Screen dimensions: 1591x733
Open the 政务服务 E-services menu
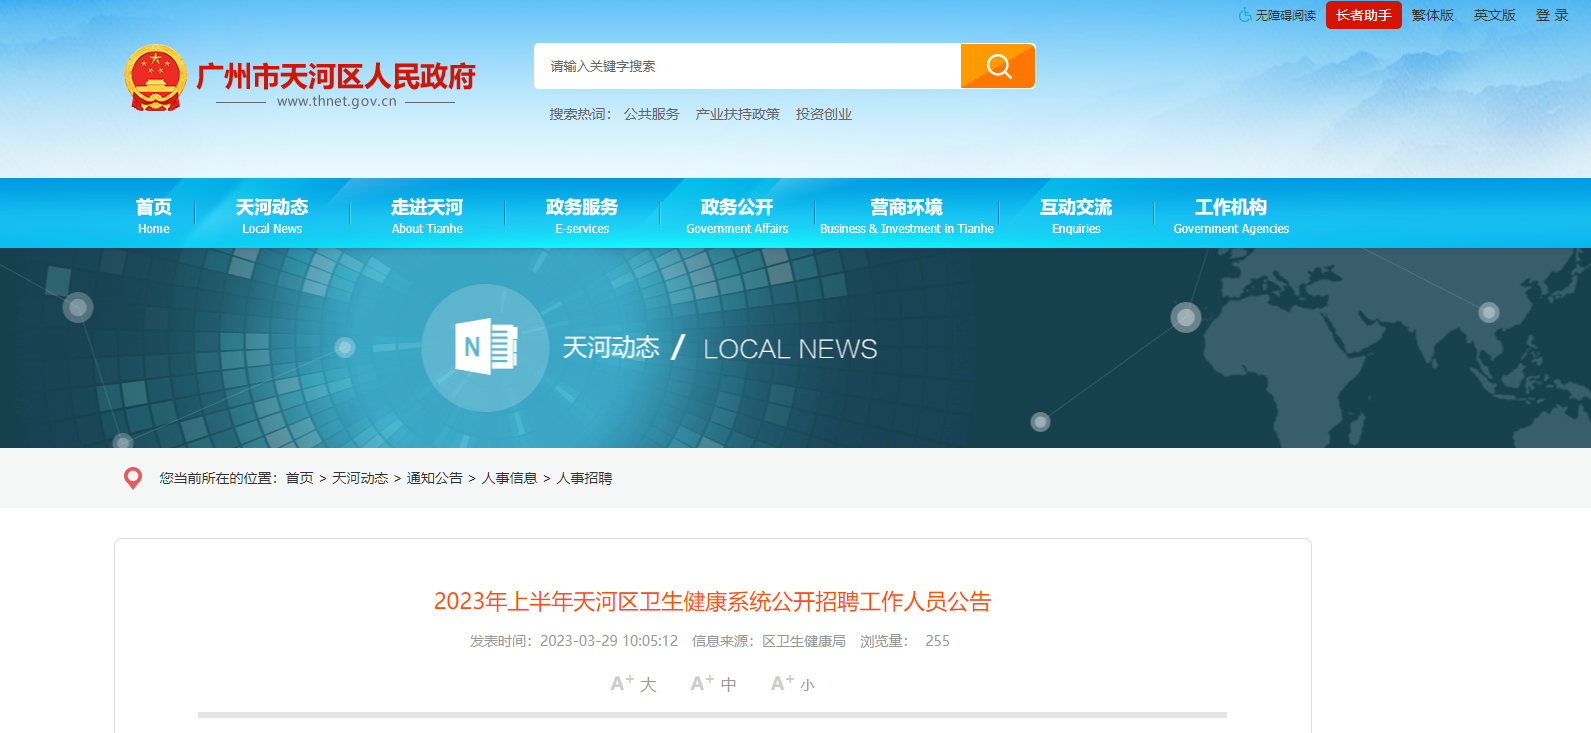582,215
